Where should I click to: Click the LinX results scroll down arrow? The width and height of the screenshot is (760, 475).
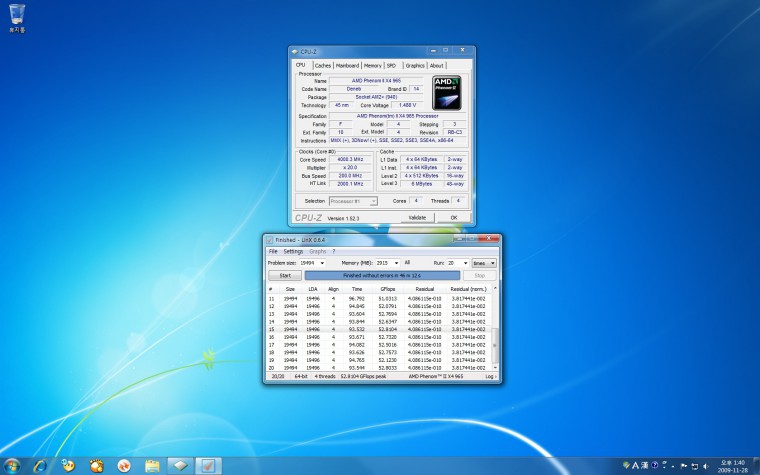click(x=495, y=368)
